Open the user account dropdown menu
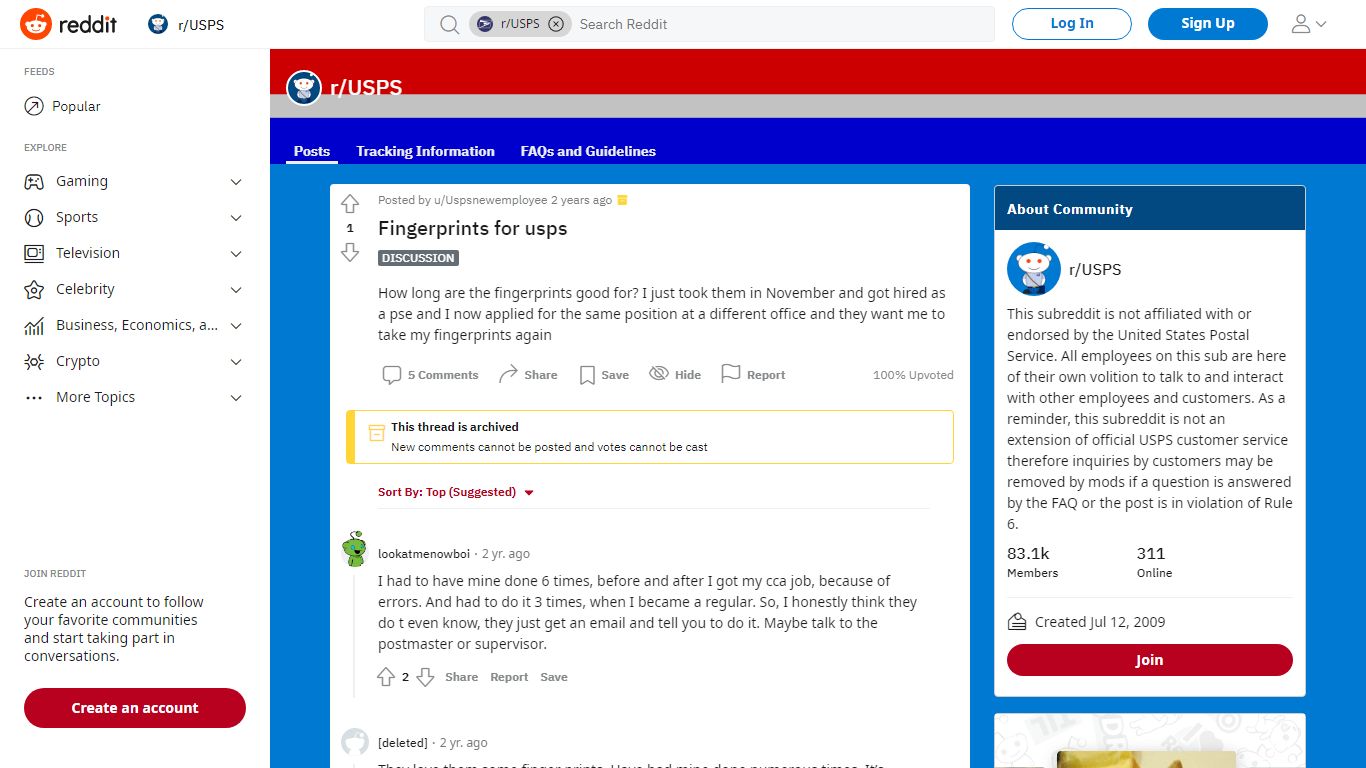Viewport: 1366px width, 768px height. (x=1308, y=24)
